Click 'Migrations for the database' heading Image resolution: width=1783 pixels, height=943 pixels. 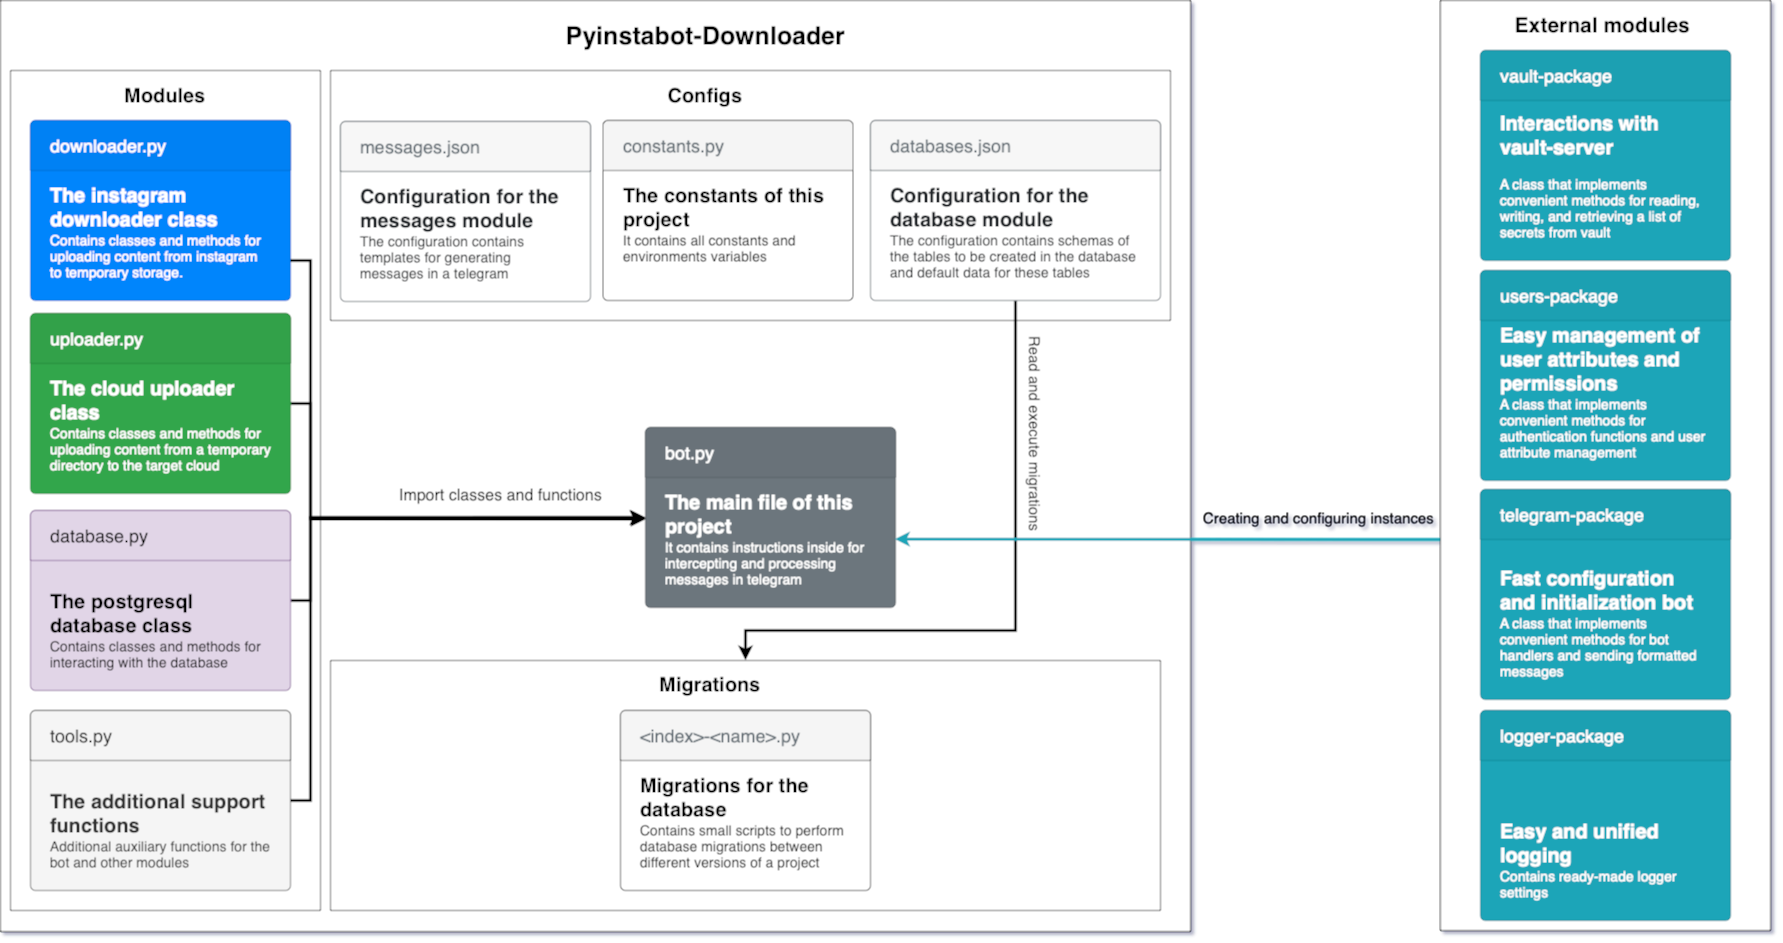tap(724, 797)
